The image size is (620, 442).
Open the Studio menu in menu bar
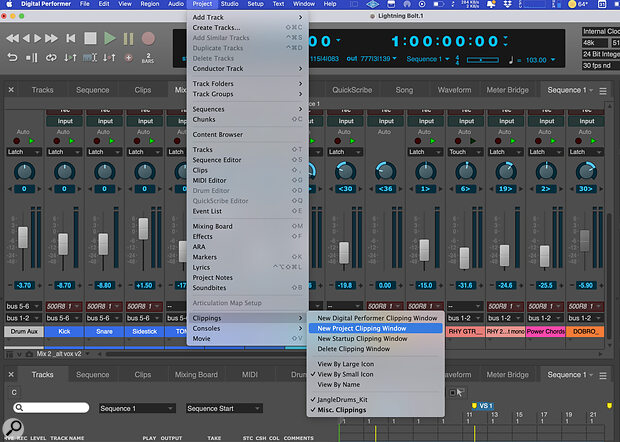229,4
